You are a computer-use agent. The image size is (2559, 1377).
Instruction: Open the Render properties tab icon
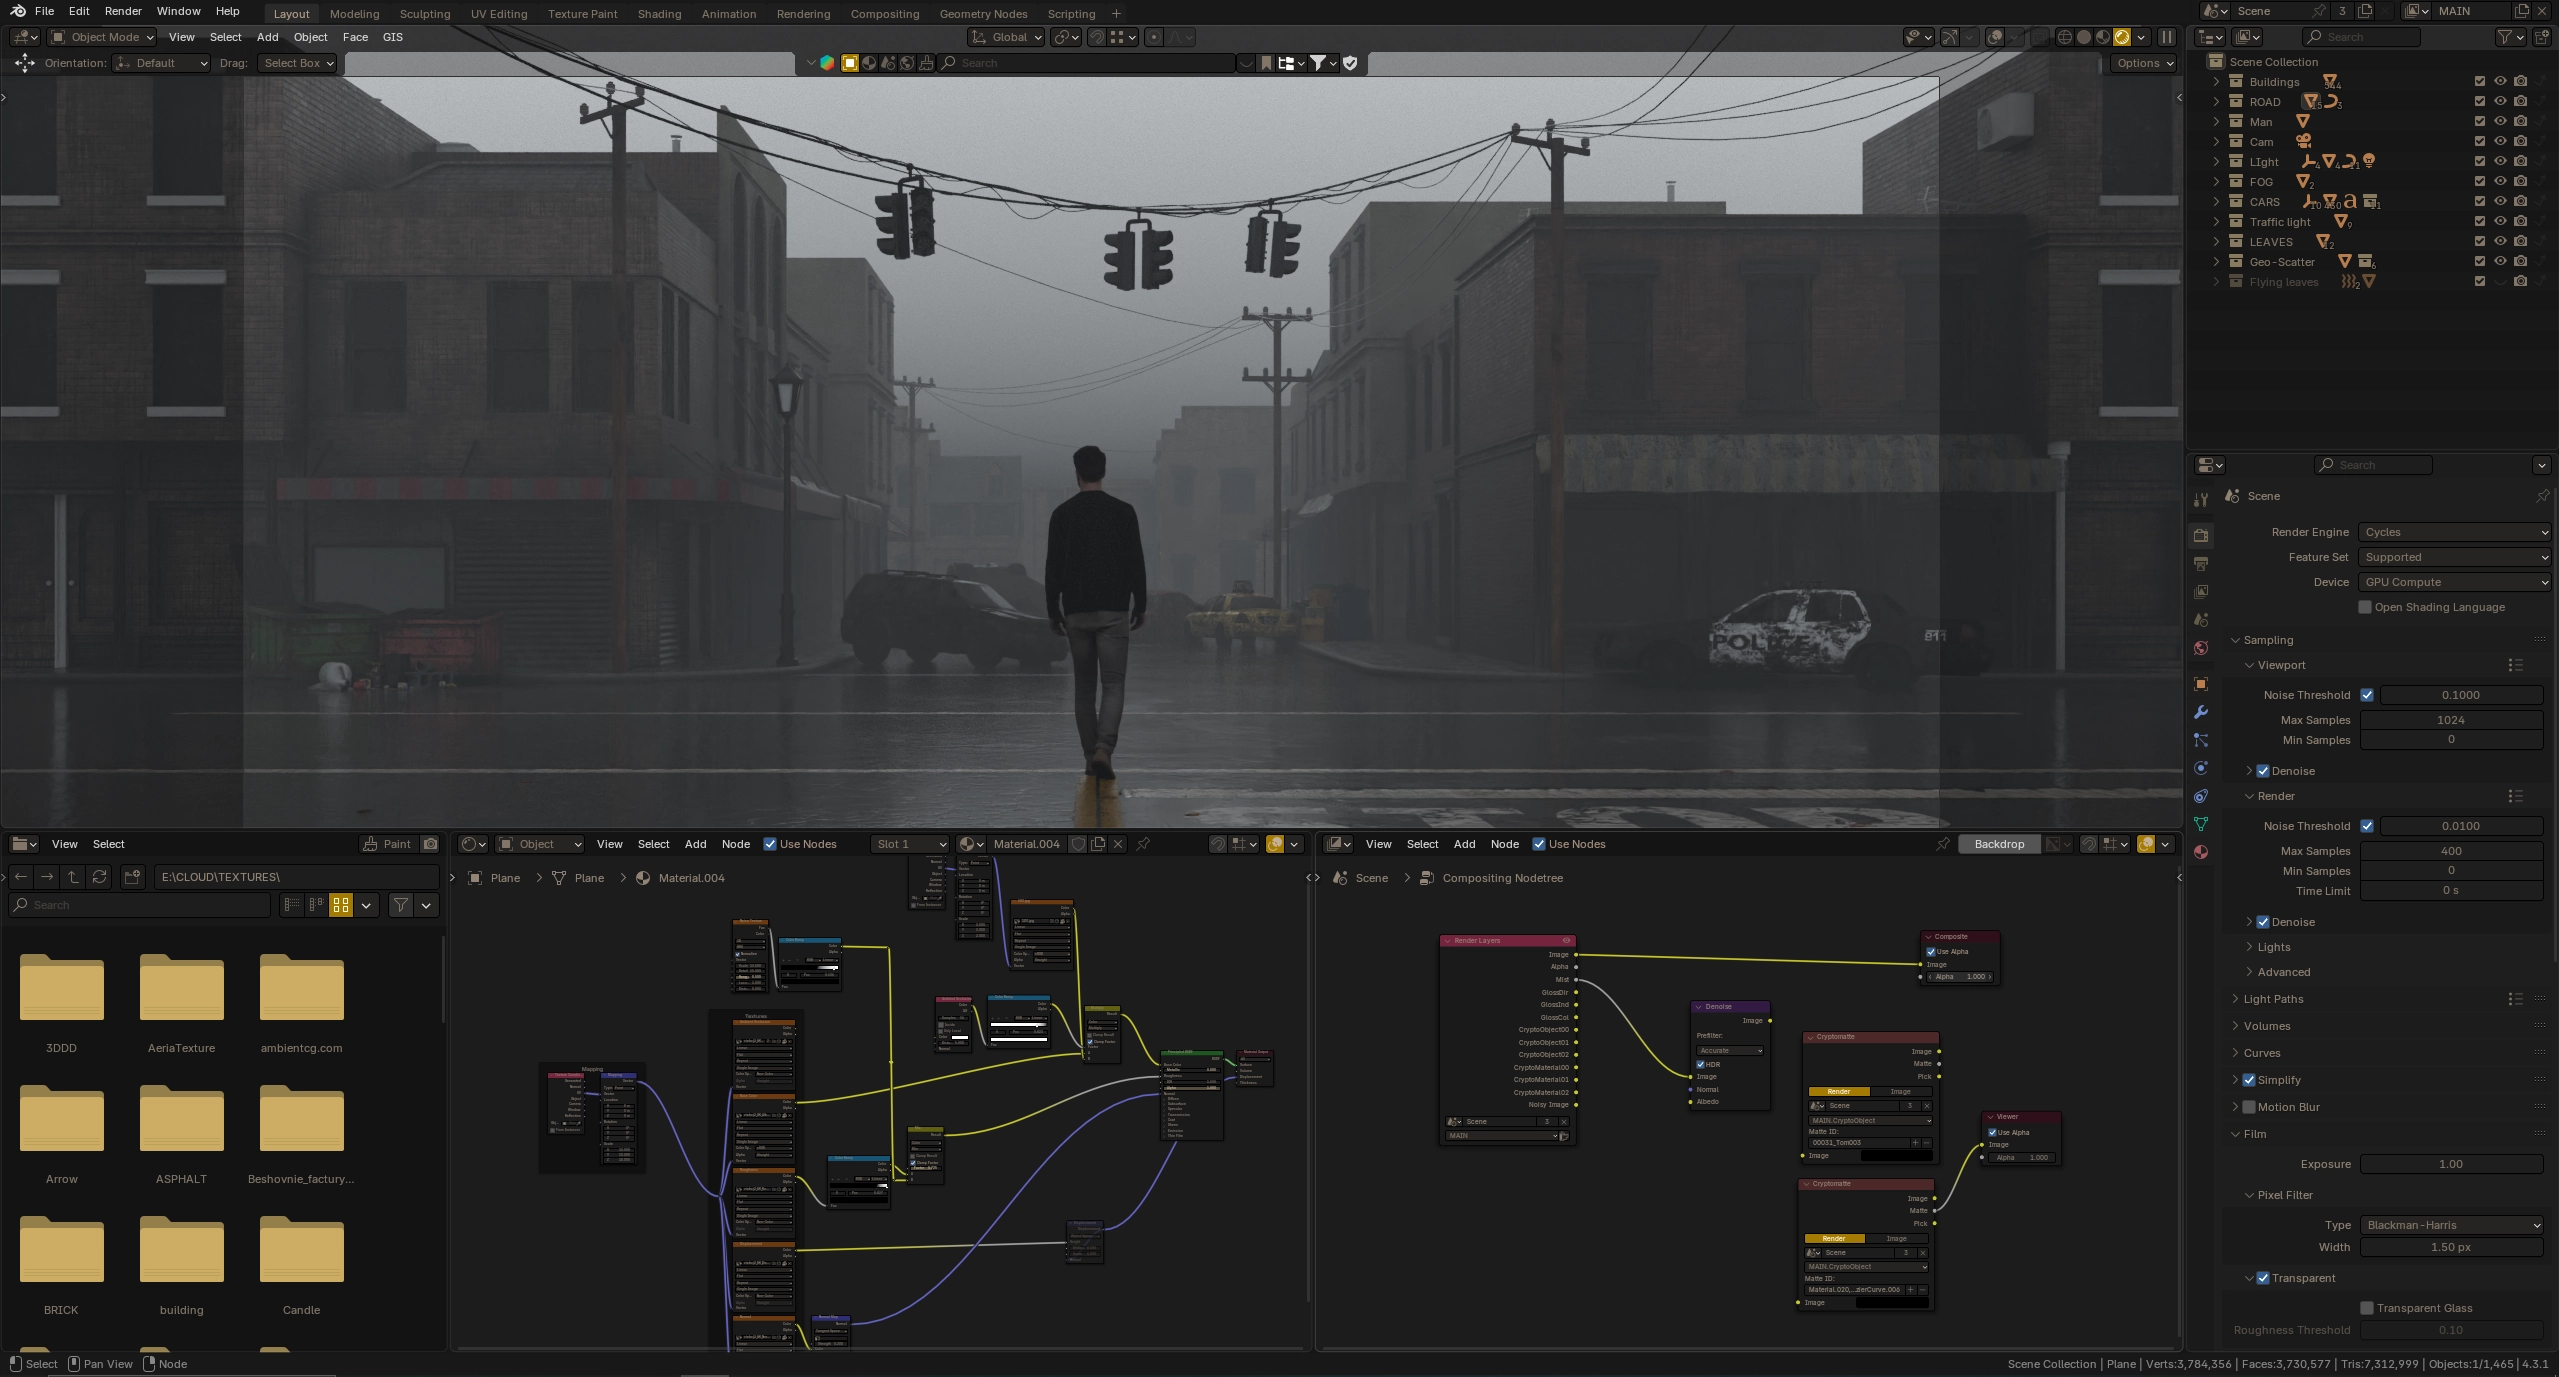pyautogui.click(x=2201, y=536)
